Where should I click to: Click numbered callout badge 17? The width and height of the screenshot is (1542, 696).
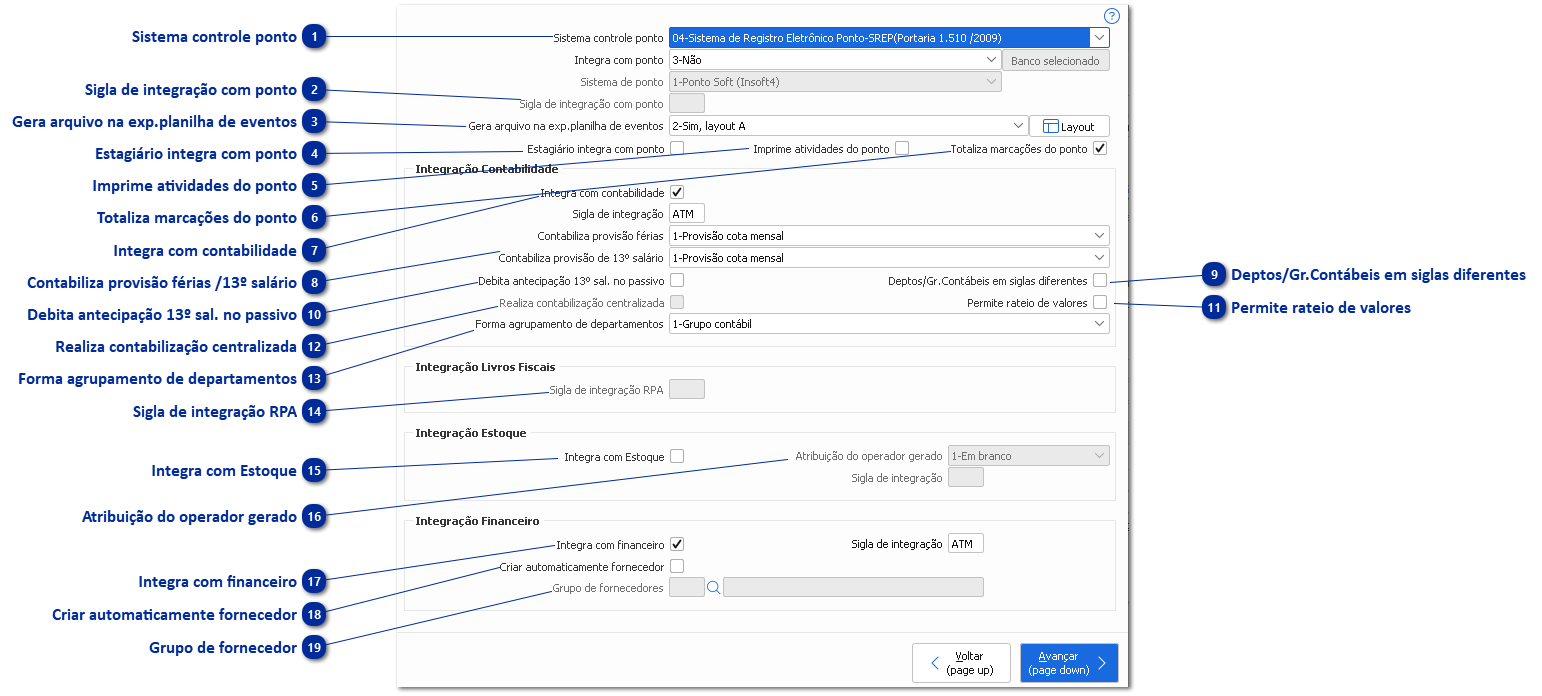[x=314, y=582]
